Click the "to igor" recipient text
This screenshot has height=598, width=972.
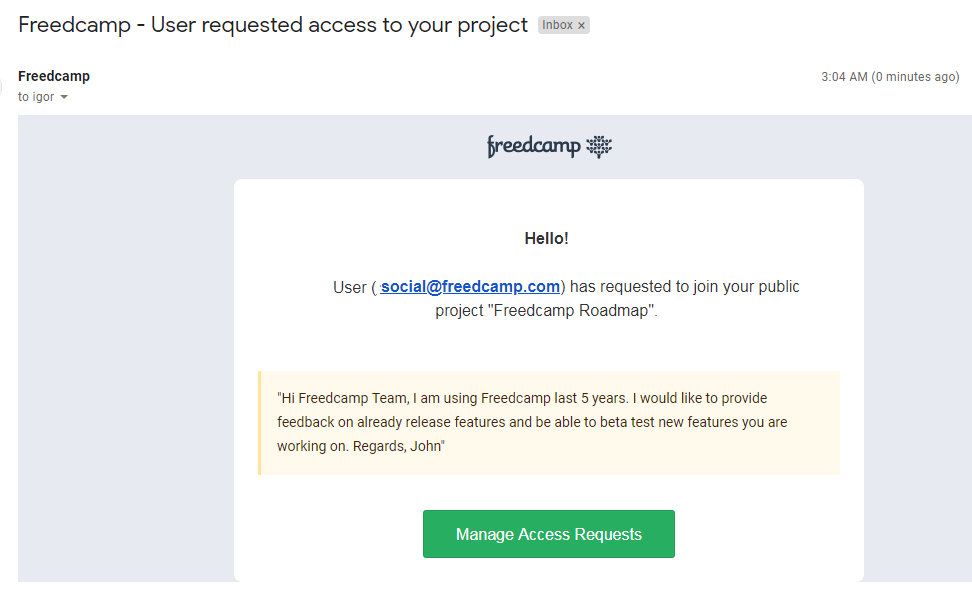pos(36,97)
